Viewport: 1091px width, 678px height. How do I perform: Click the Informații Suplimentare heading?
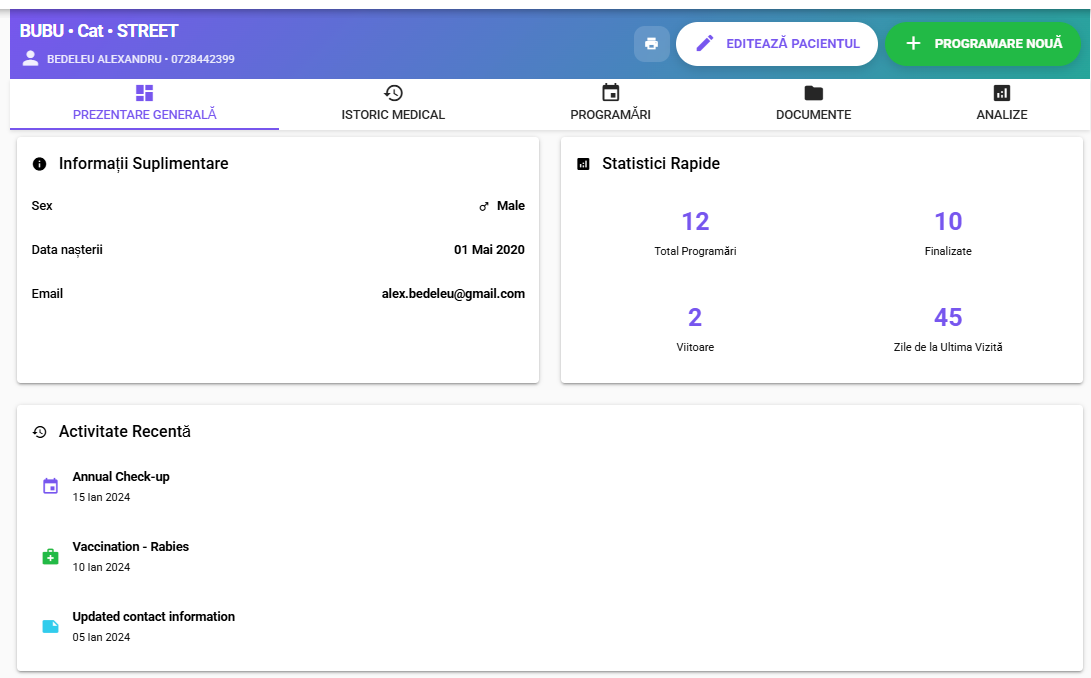pos(143,164)
